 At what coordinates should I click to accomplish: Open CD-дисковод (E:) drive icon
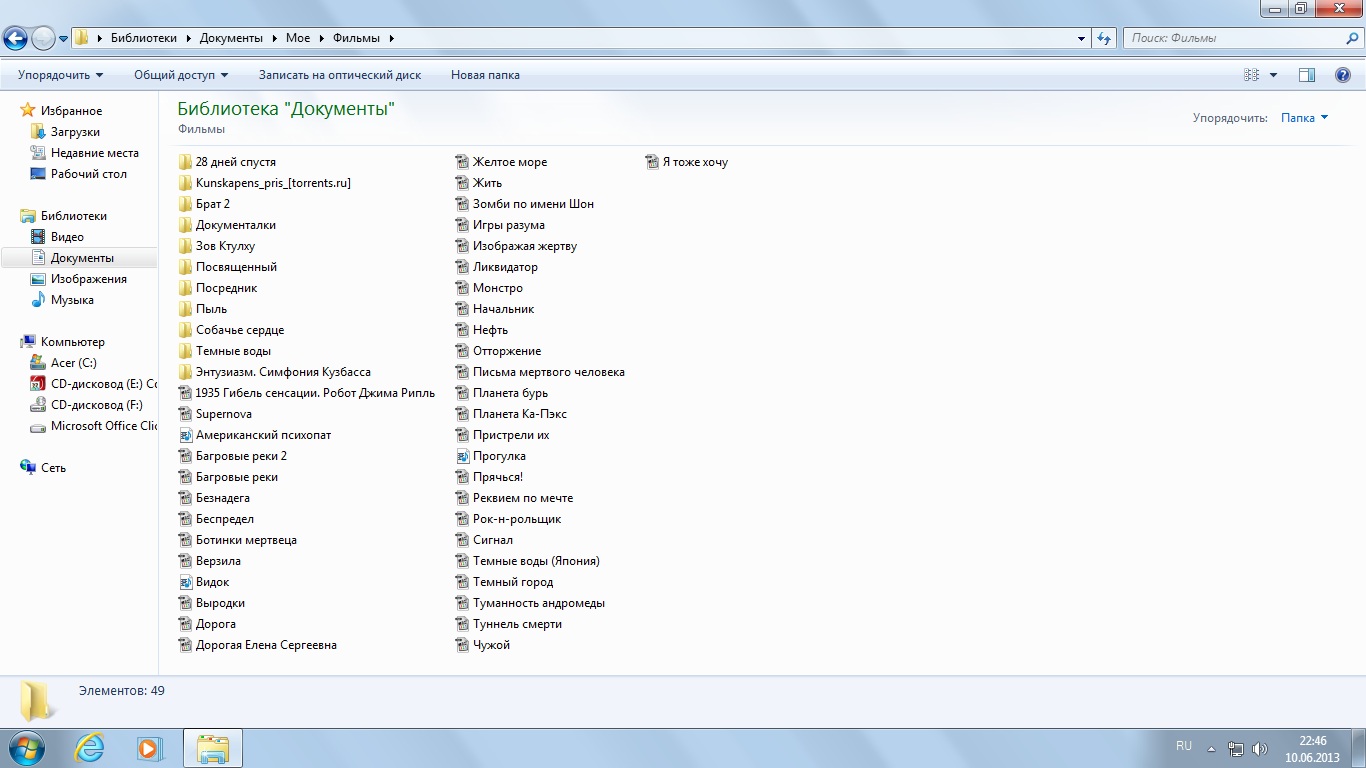[38, 384]
